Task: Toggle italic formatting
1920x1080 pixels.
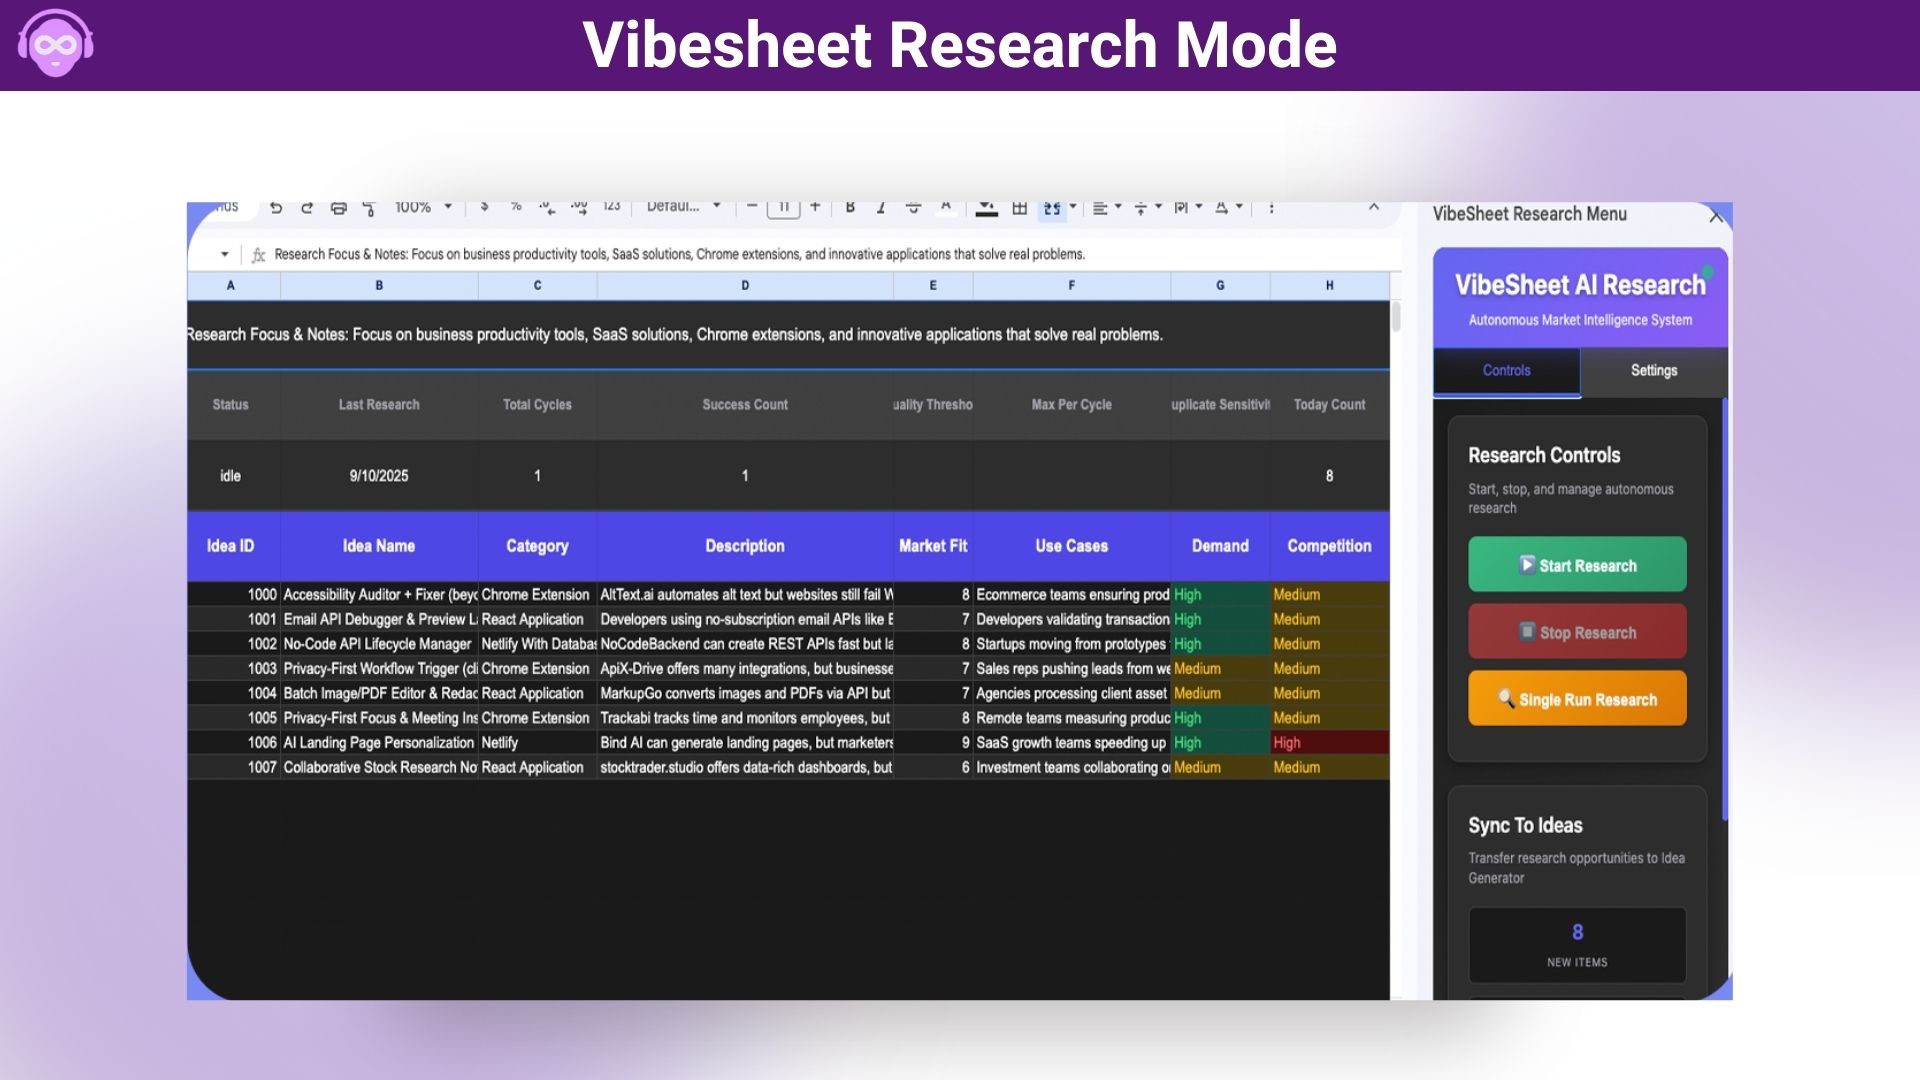Action: 881,207
